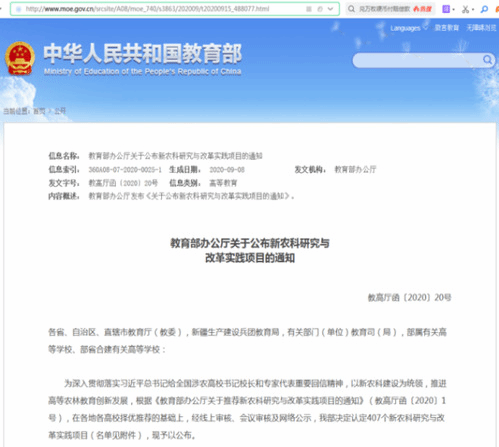This screenshot has width=499, height=447.
Task: Click the site search input box
Action: point(417,60)
